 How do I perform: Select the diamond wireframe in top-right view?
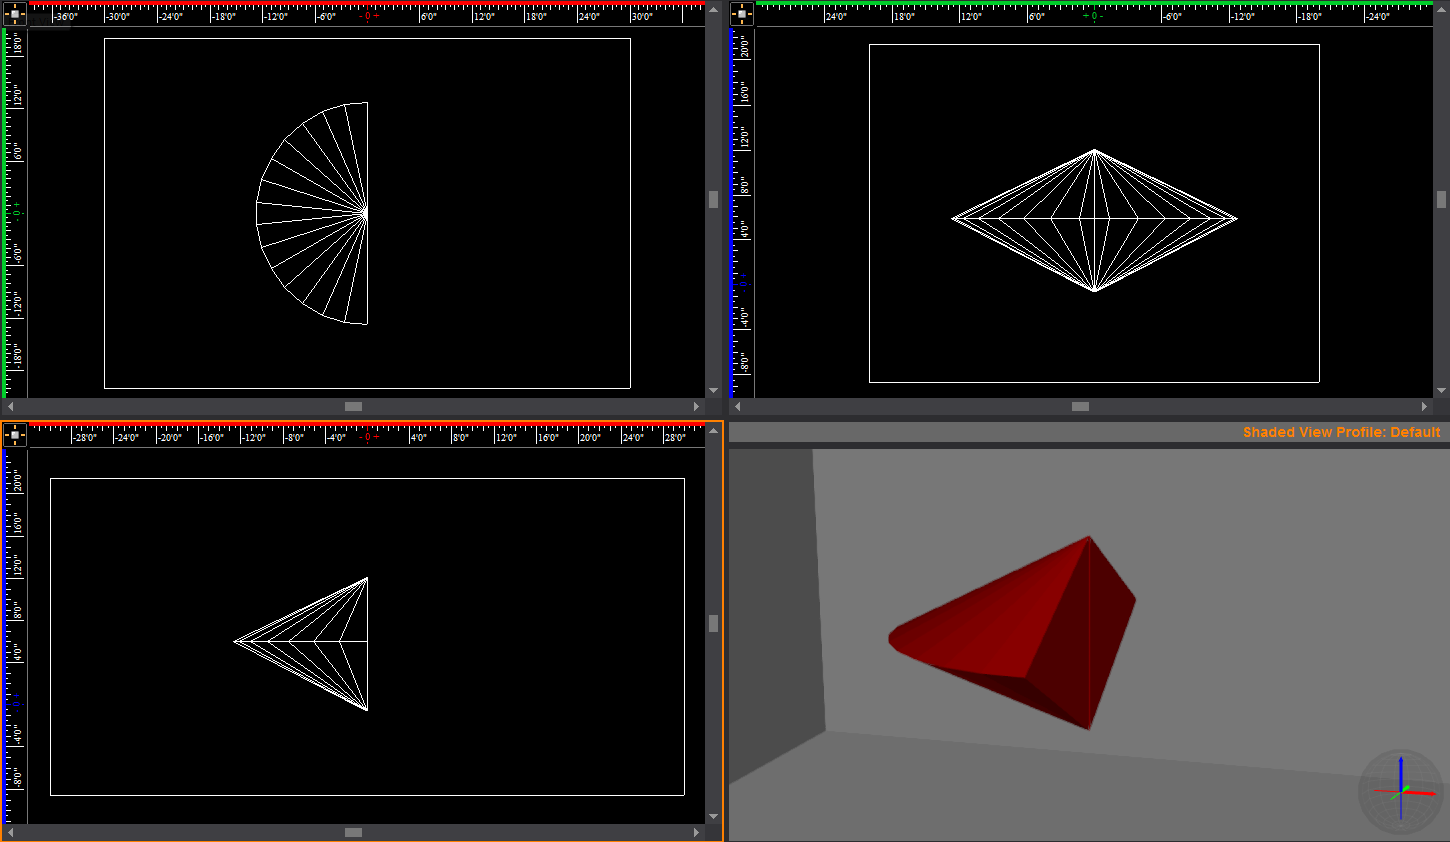(1094, 220)
